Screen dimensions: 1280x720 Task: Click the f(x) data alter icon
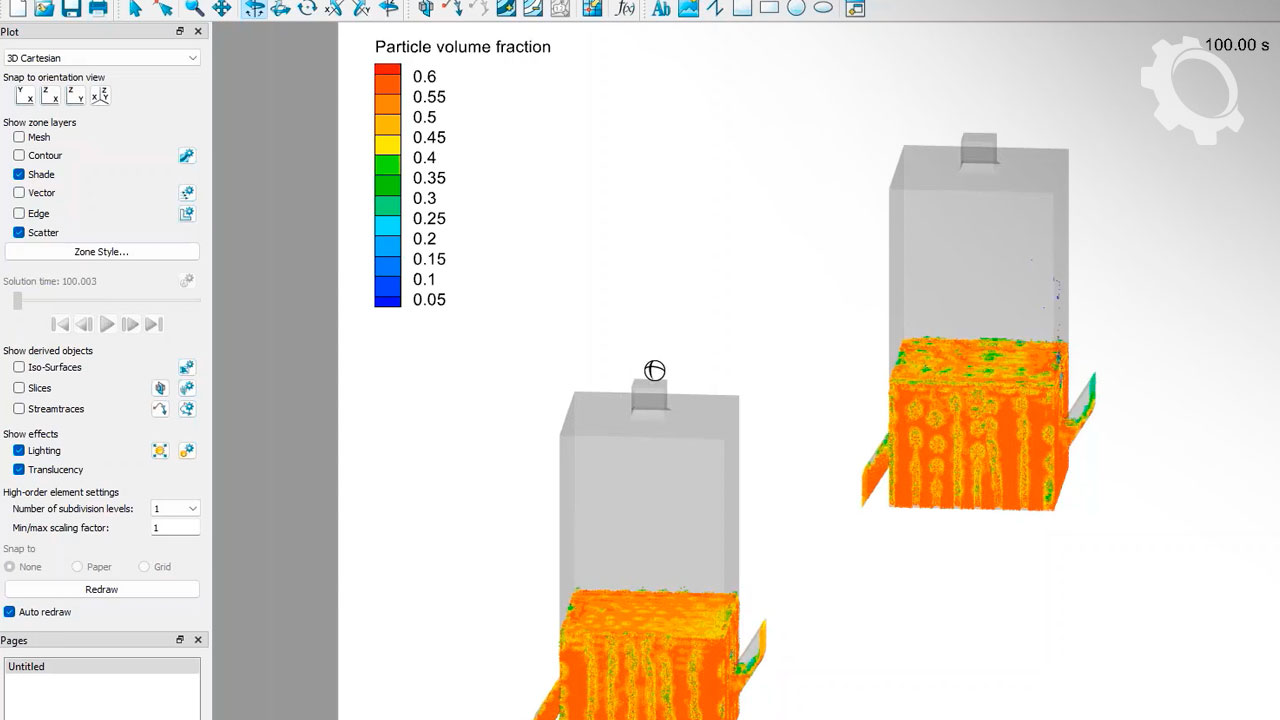(x=625, y=8)
